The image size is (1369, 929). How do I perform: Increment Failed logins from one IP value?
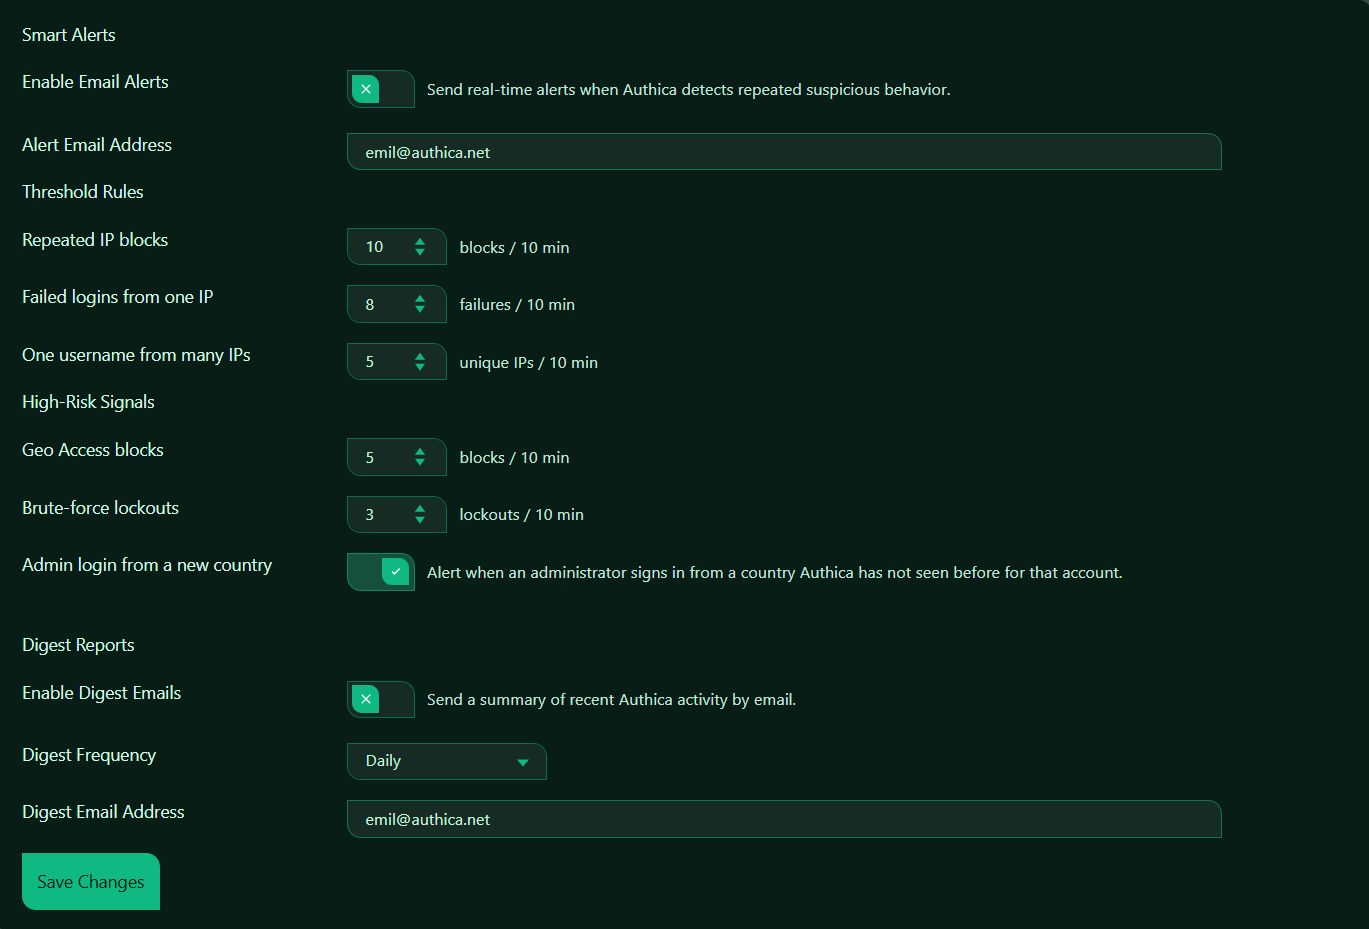coord(420,298)
